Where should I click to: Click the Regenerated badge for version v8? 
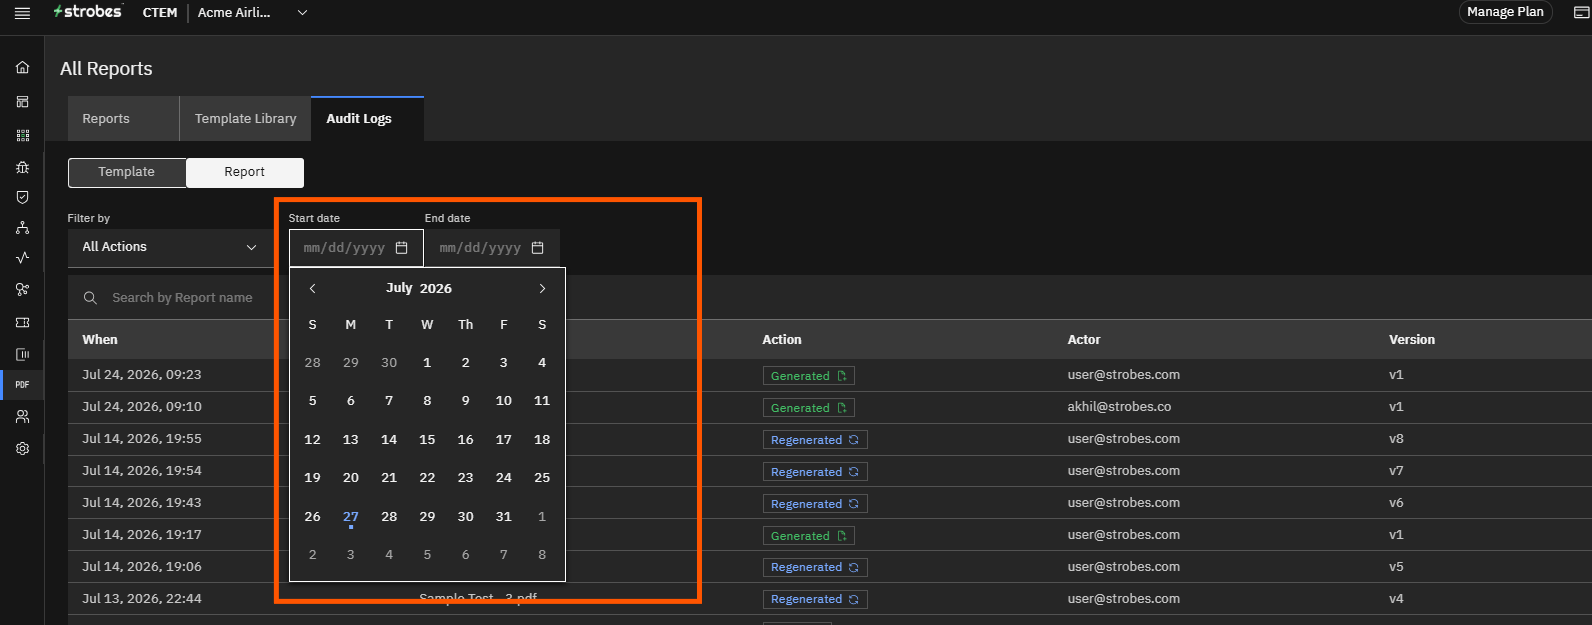tap(815, 440)
